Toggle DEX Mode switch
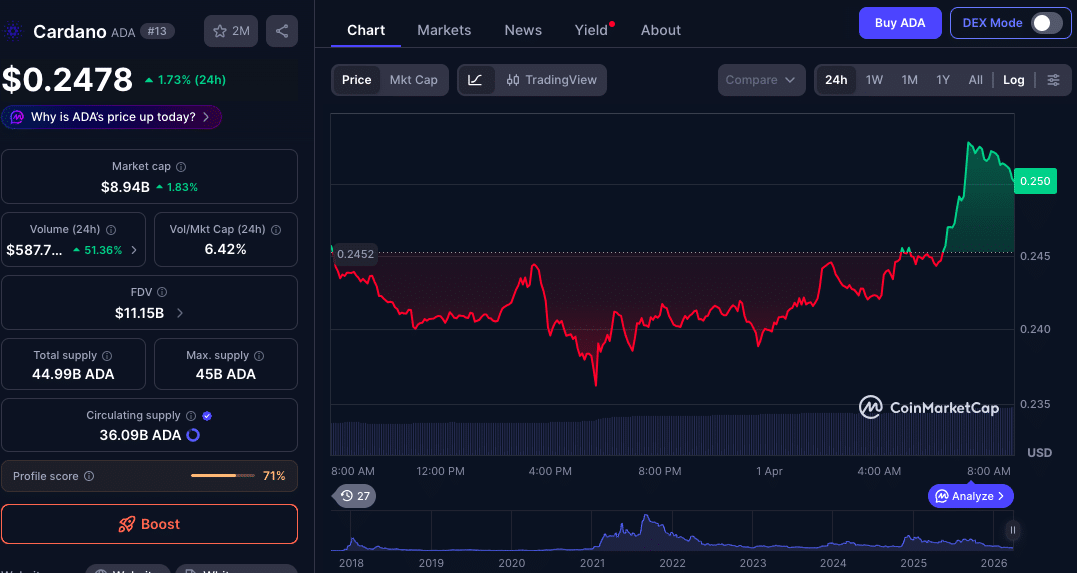 (x=1047, y=23)
